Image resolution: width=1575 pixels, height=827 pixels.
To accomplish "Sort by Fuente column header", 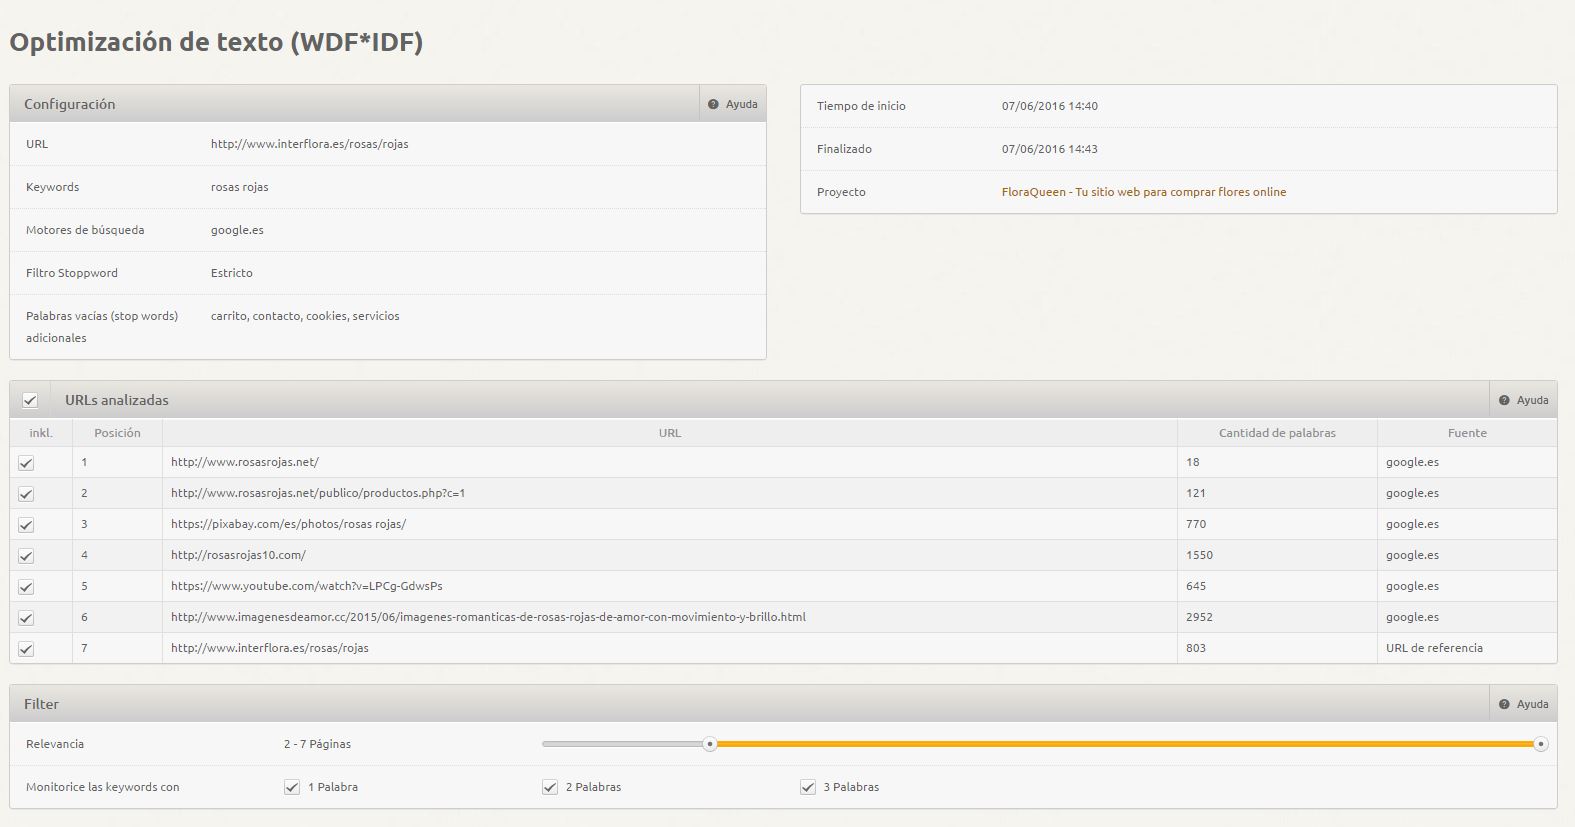I will tap(1467, 433).
